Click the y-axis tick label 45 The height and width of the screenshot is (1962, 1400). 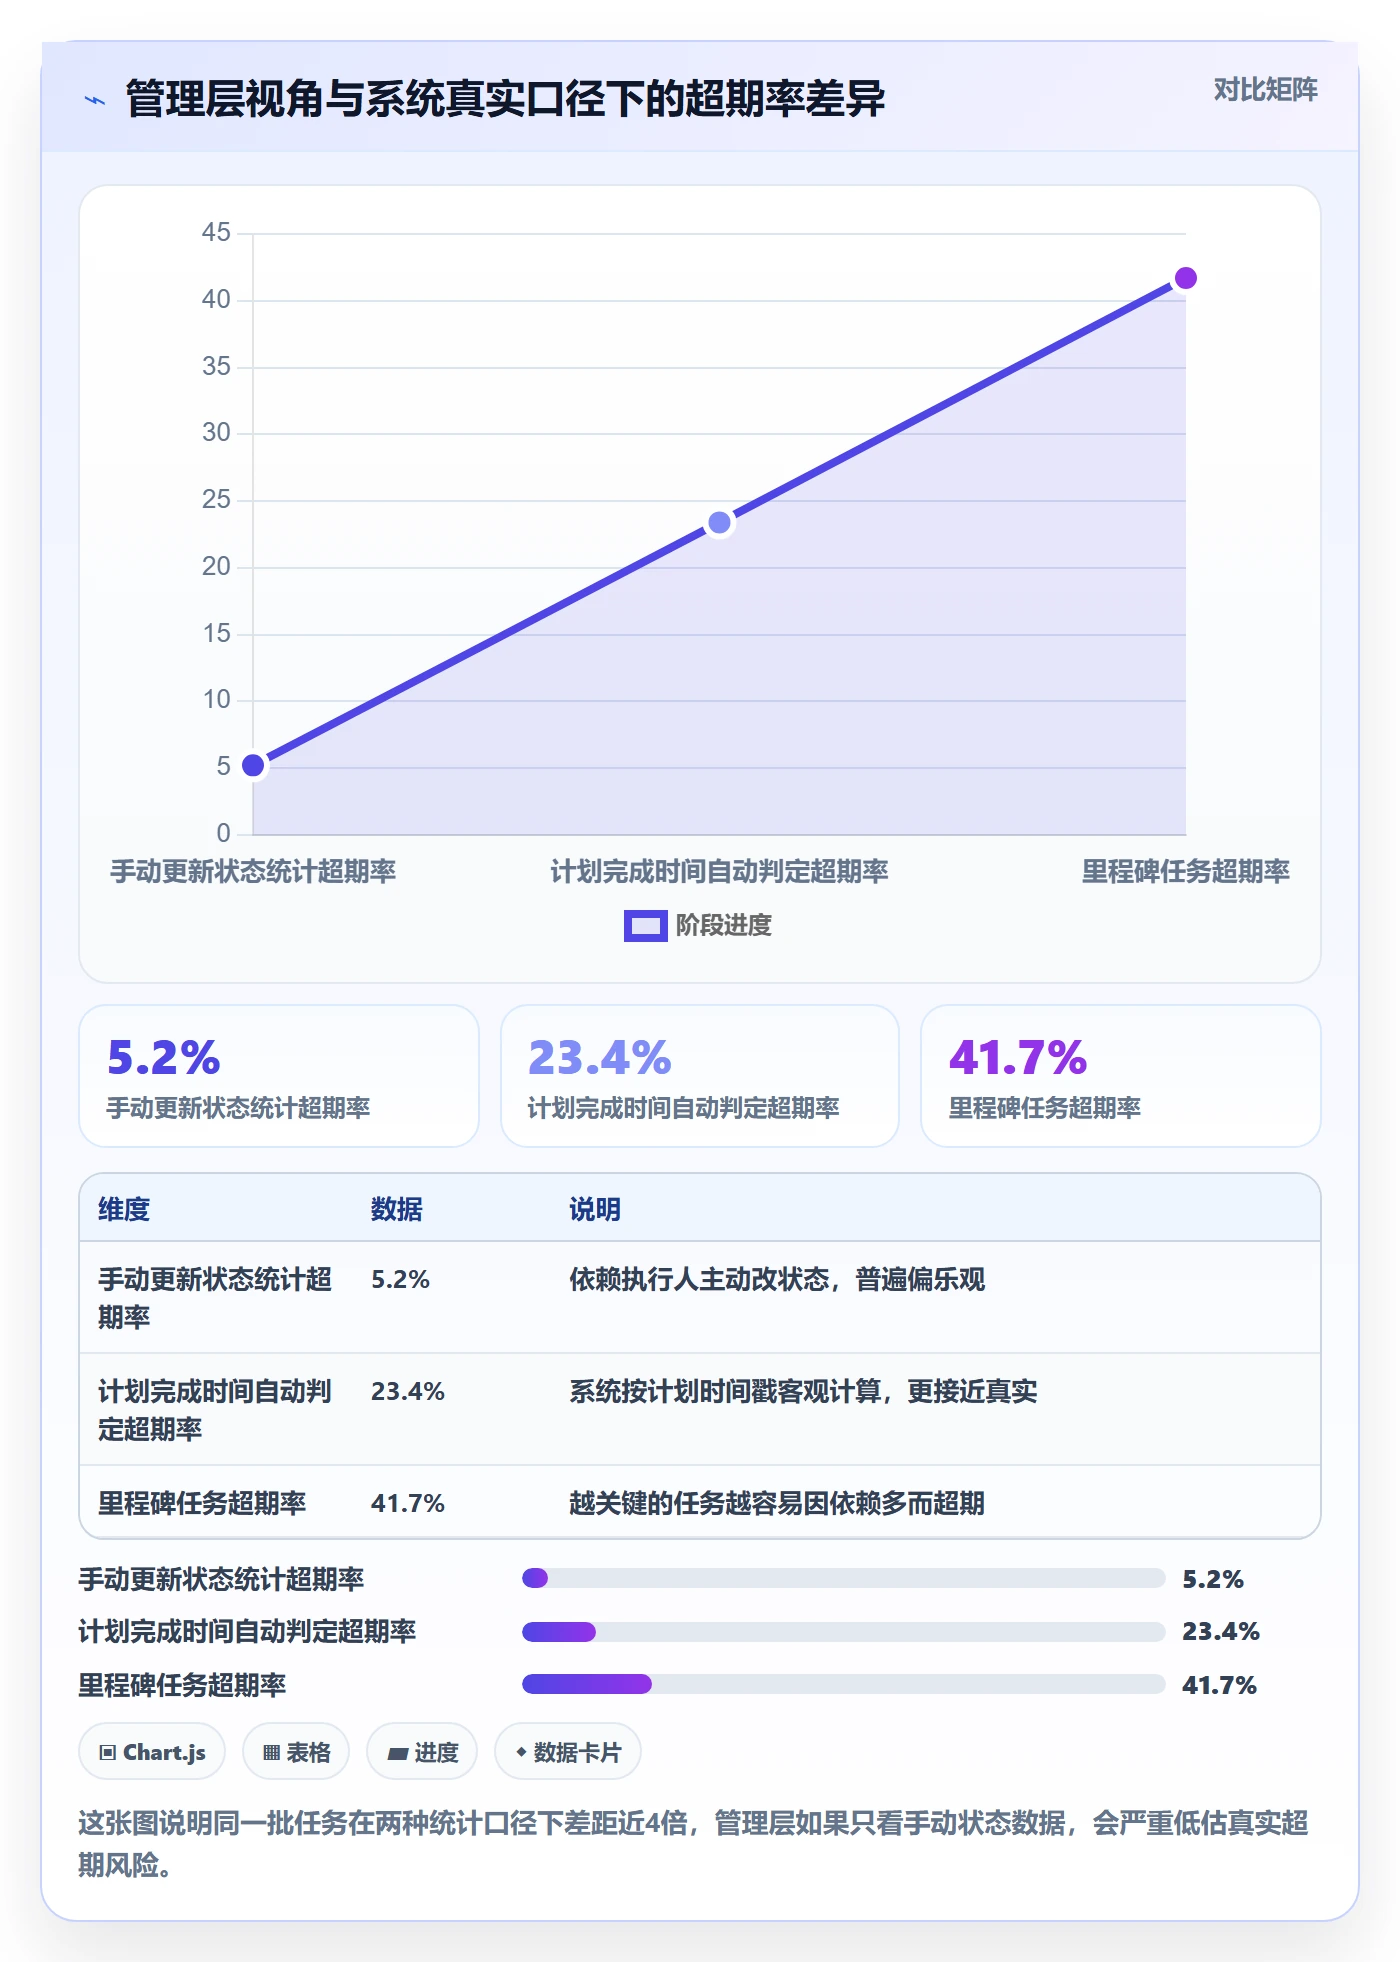click(x=216, y=232)
